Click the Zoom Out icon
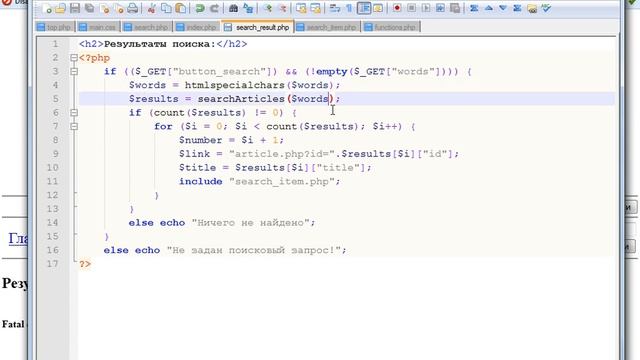This screenshot has height=360, width=640. pyautogui.click(x=282, y=8)
